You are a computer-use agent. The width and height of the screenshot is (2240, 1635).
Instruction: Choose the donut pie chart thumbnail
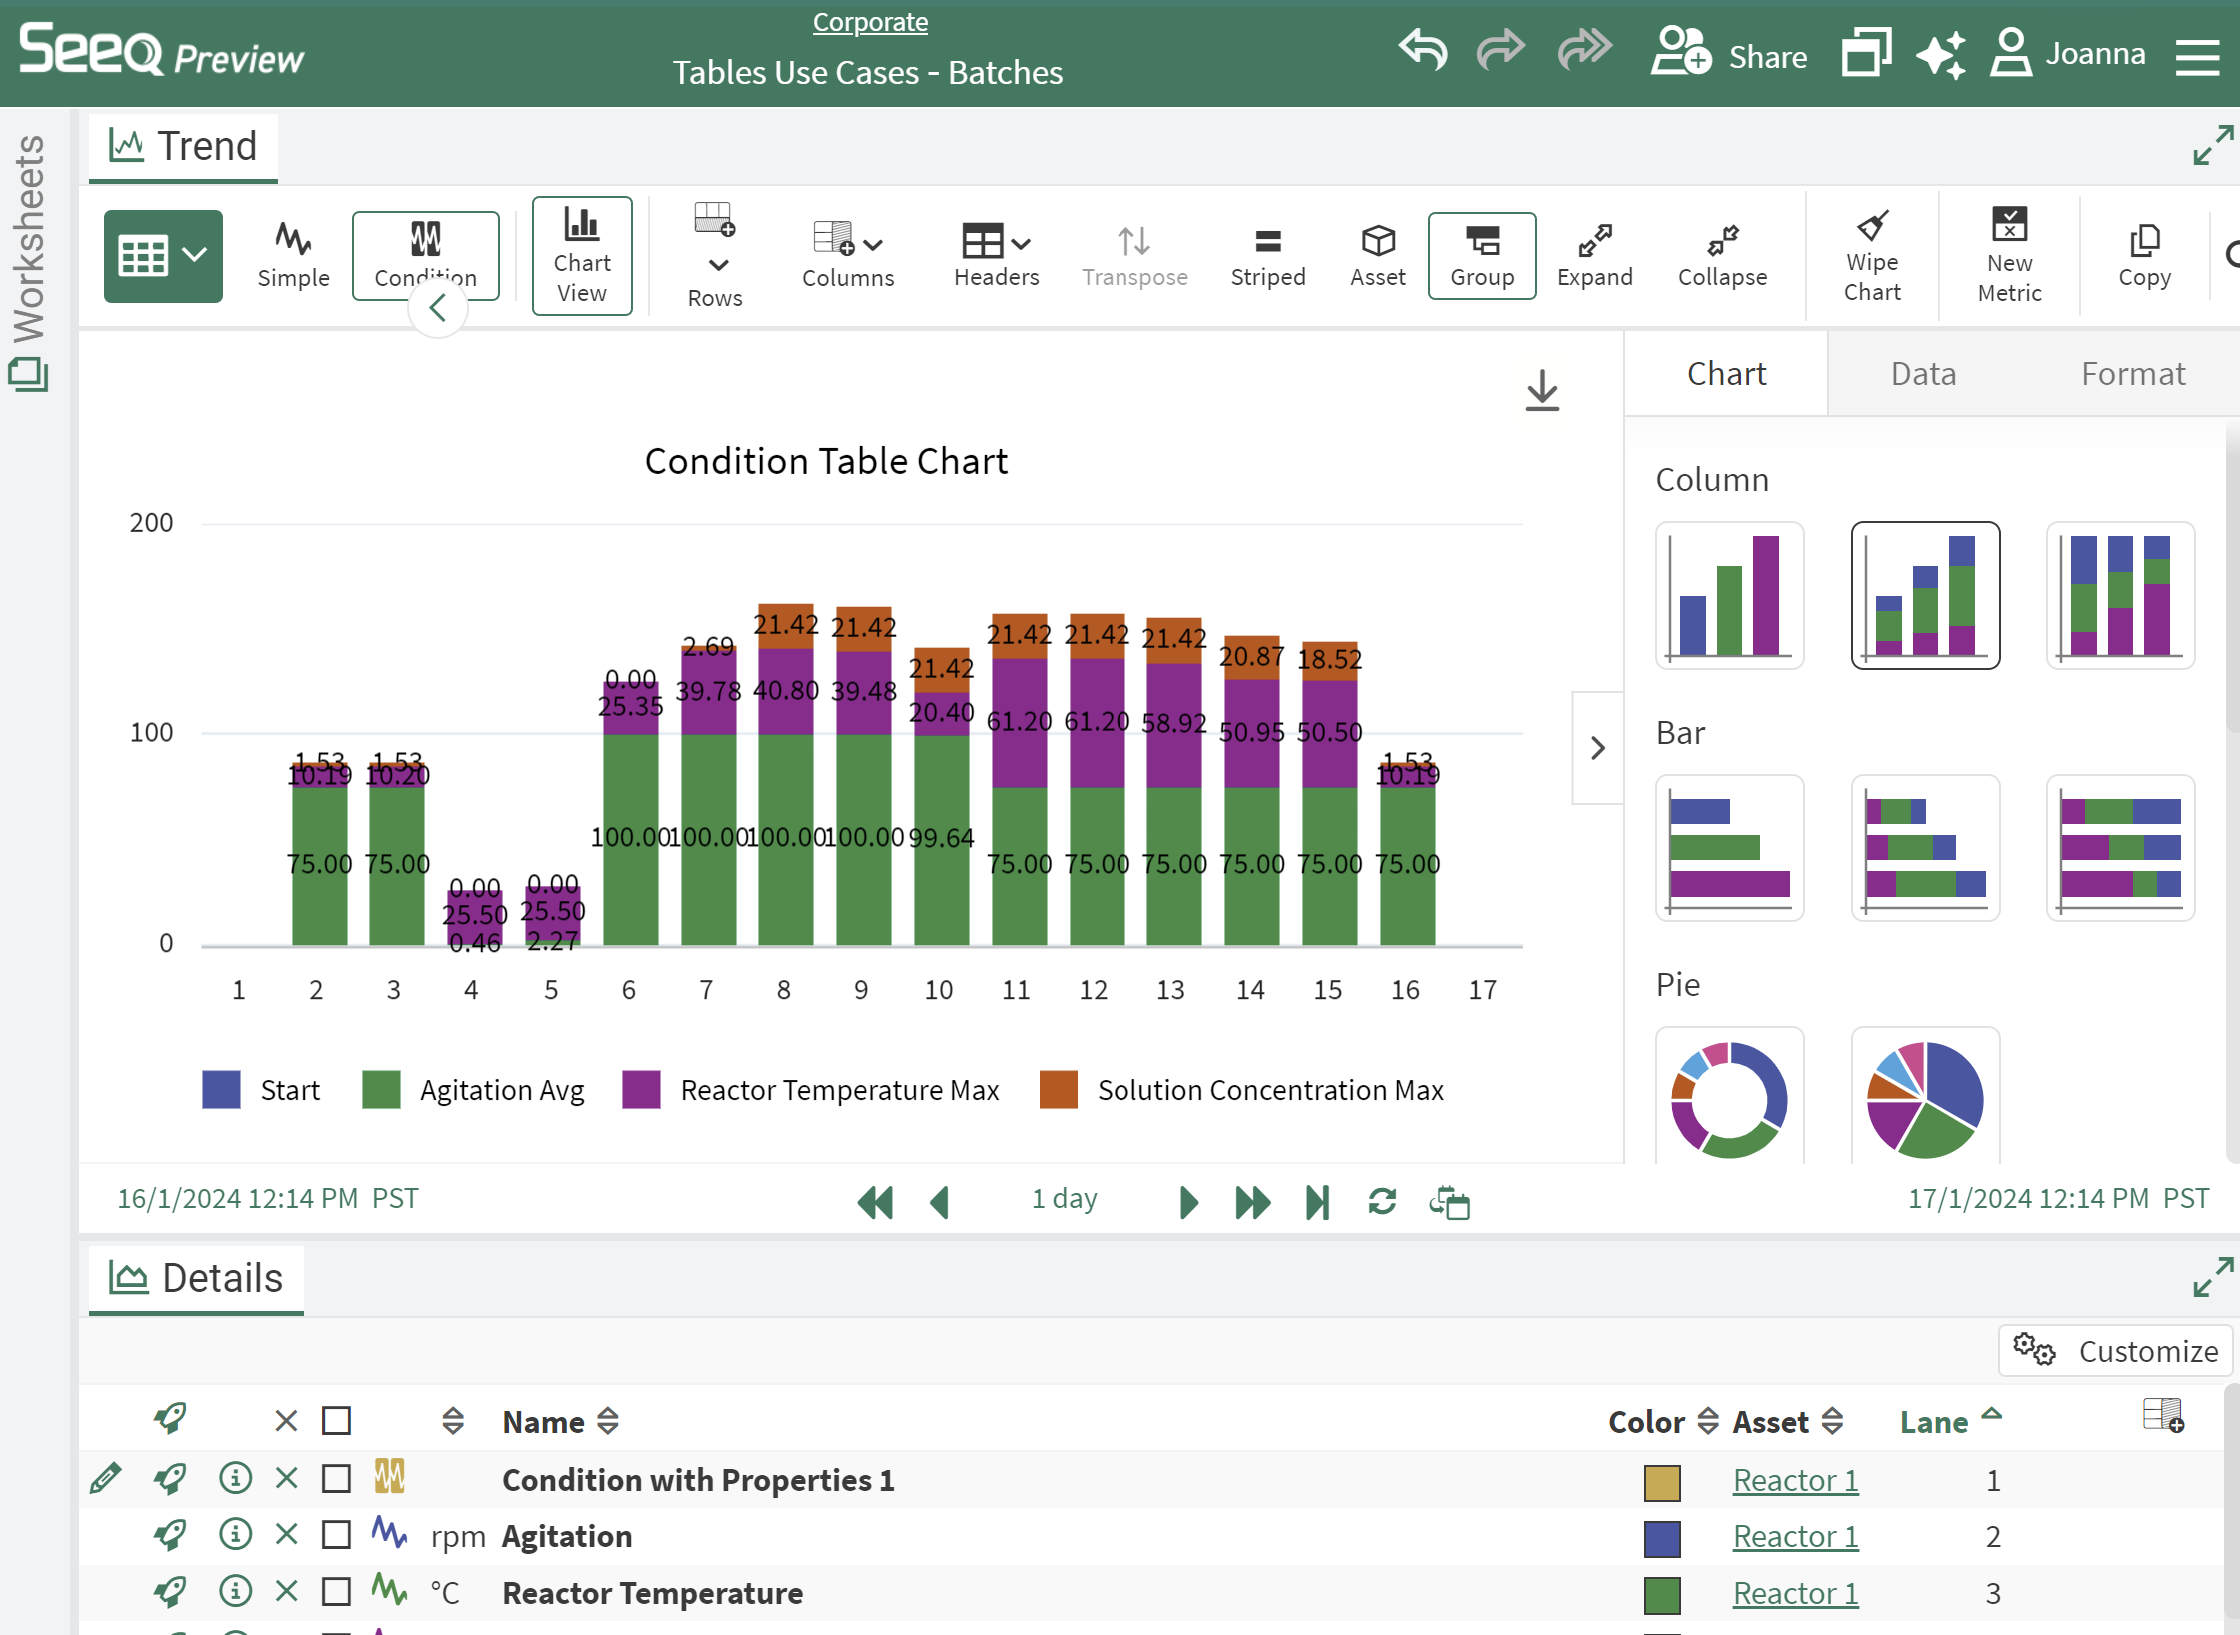click(x=1729, y=1097)
